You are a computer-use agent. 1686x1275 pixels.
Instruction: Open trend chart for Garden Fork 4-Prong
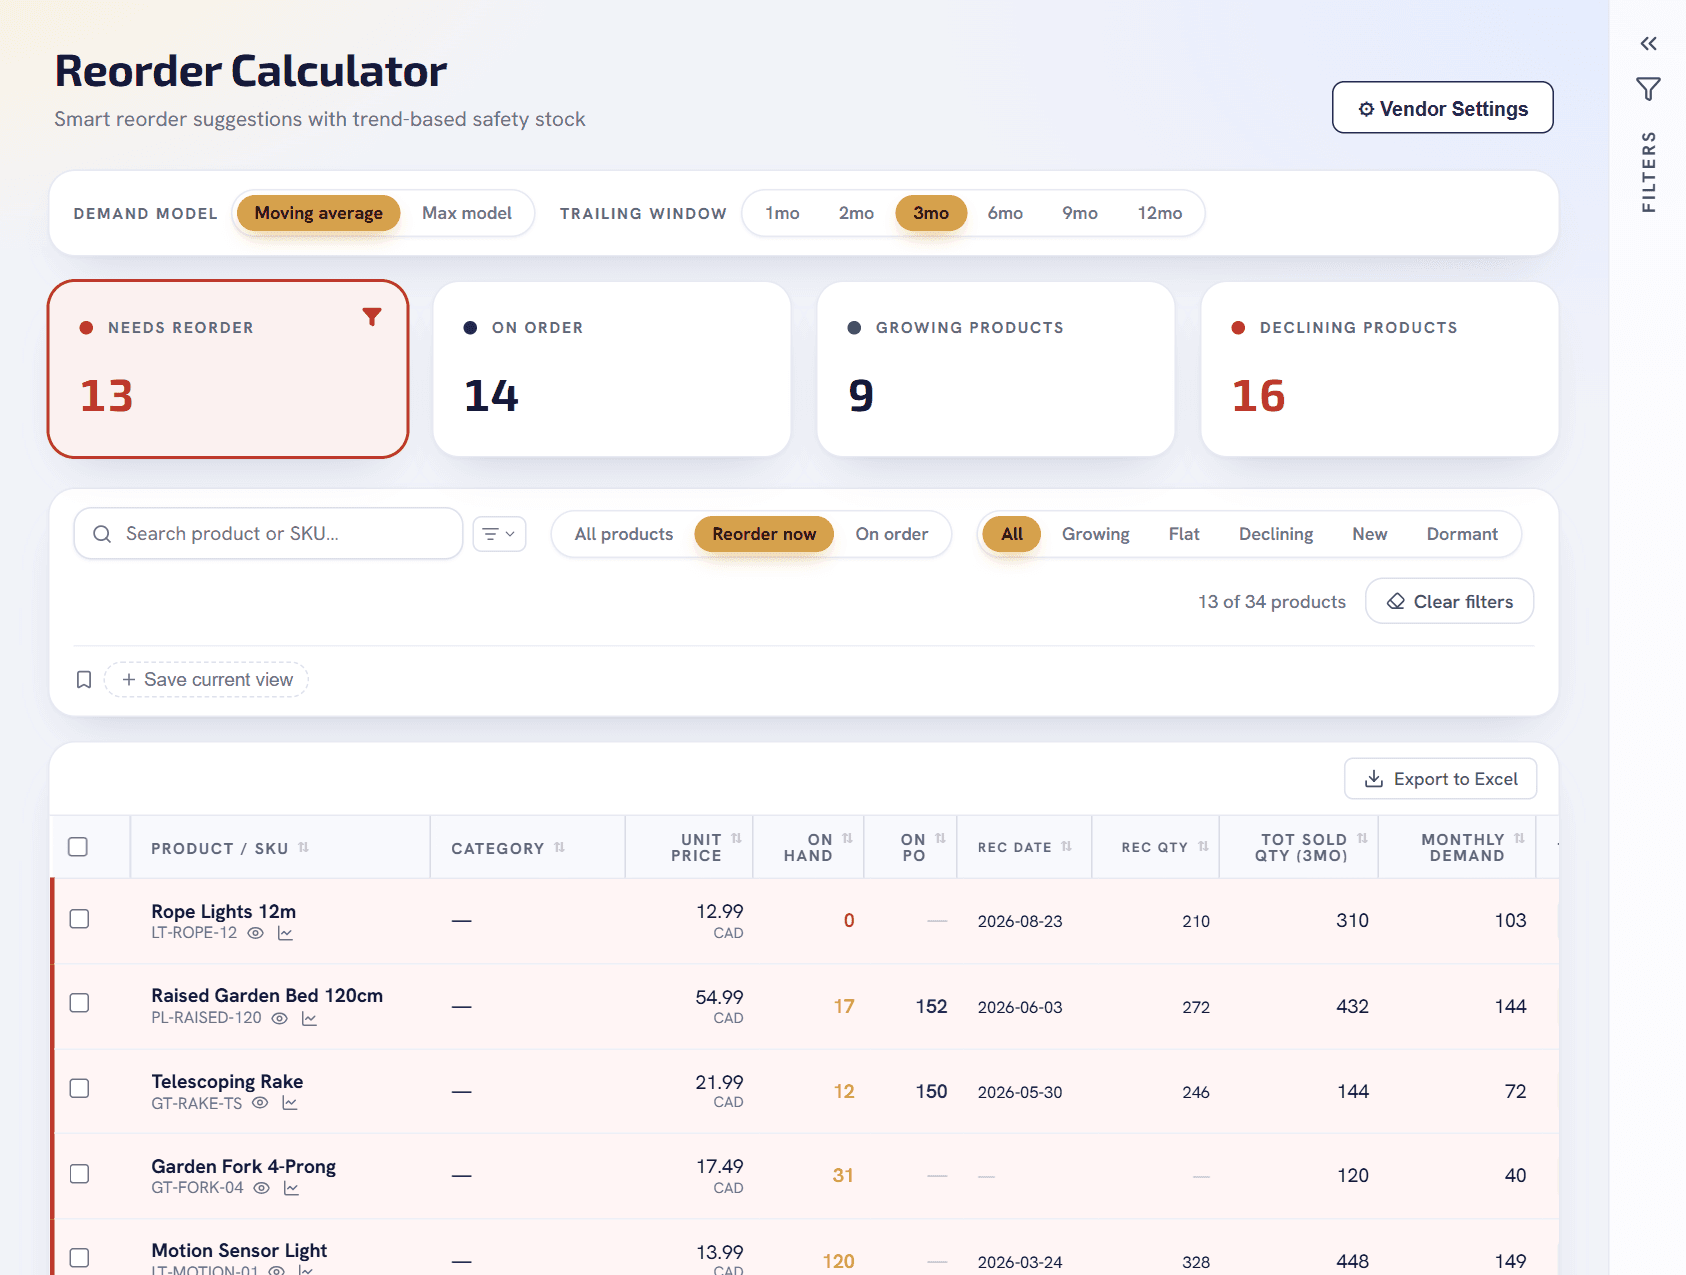(x=291, y=1188)
